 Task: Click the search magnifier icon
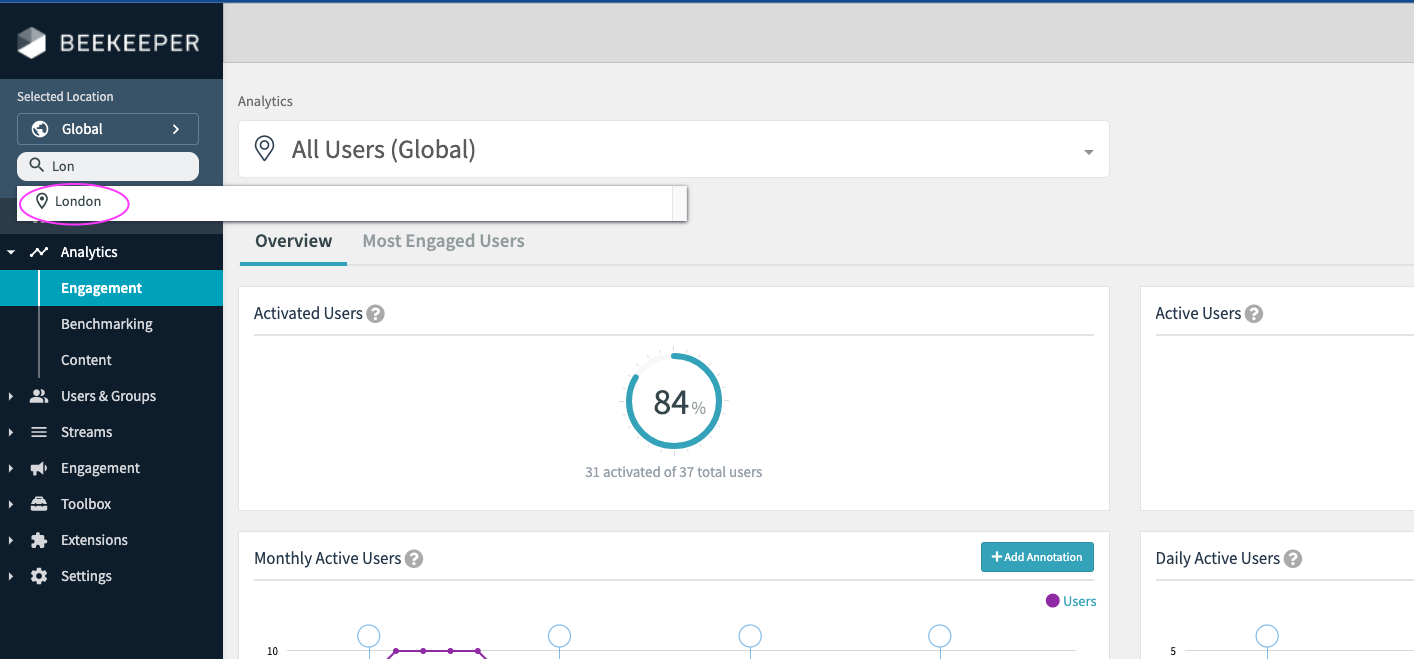(36, 165)
